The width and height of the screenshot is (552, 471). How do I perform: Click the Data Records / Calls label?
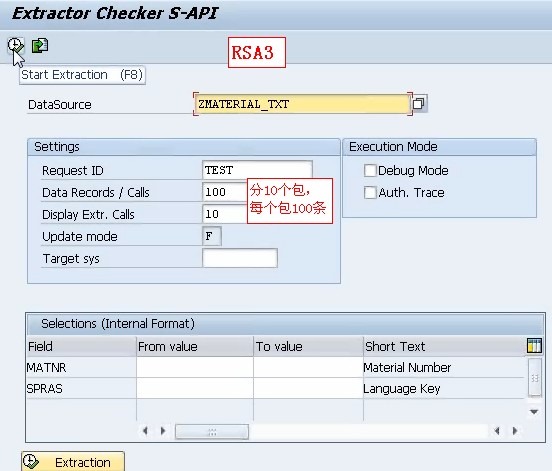96,193
